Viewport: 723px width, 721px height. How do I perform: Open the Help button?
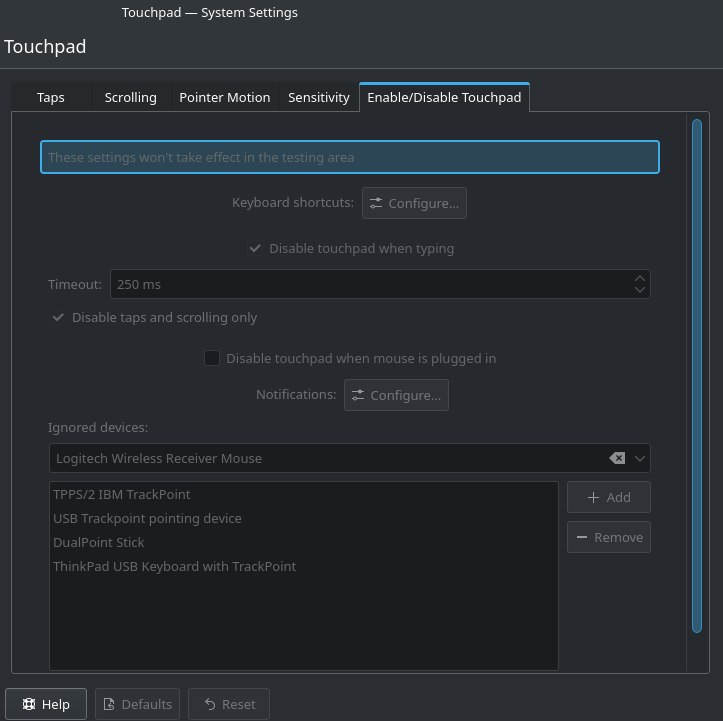pos(46,704)
